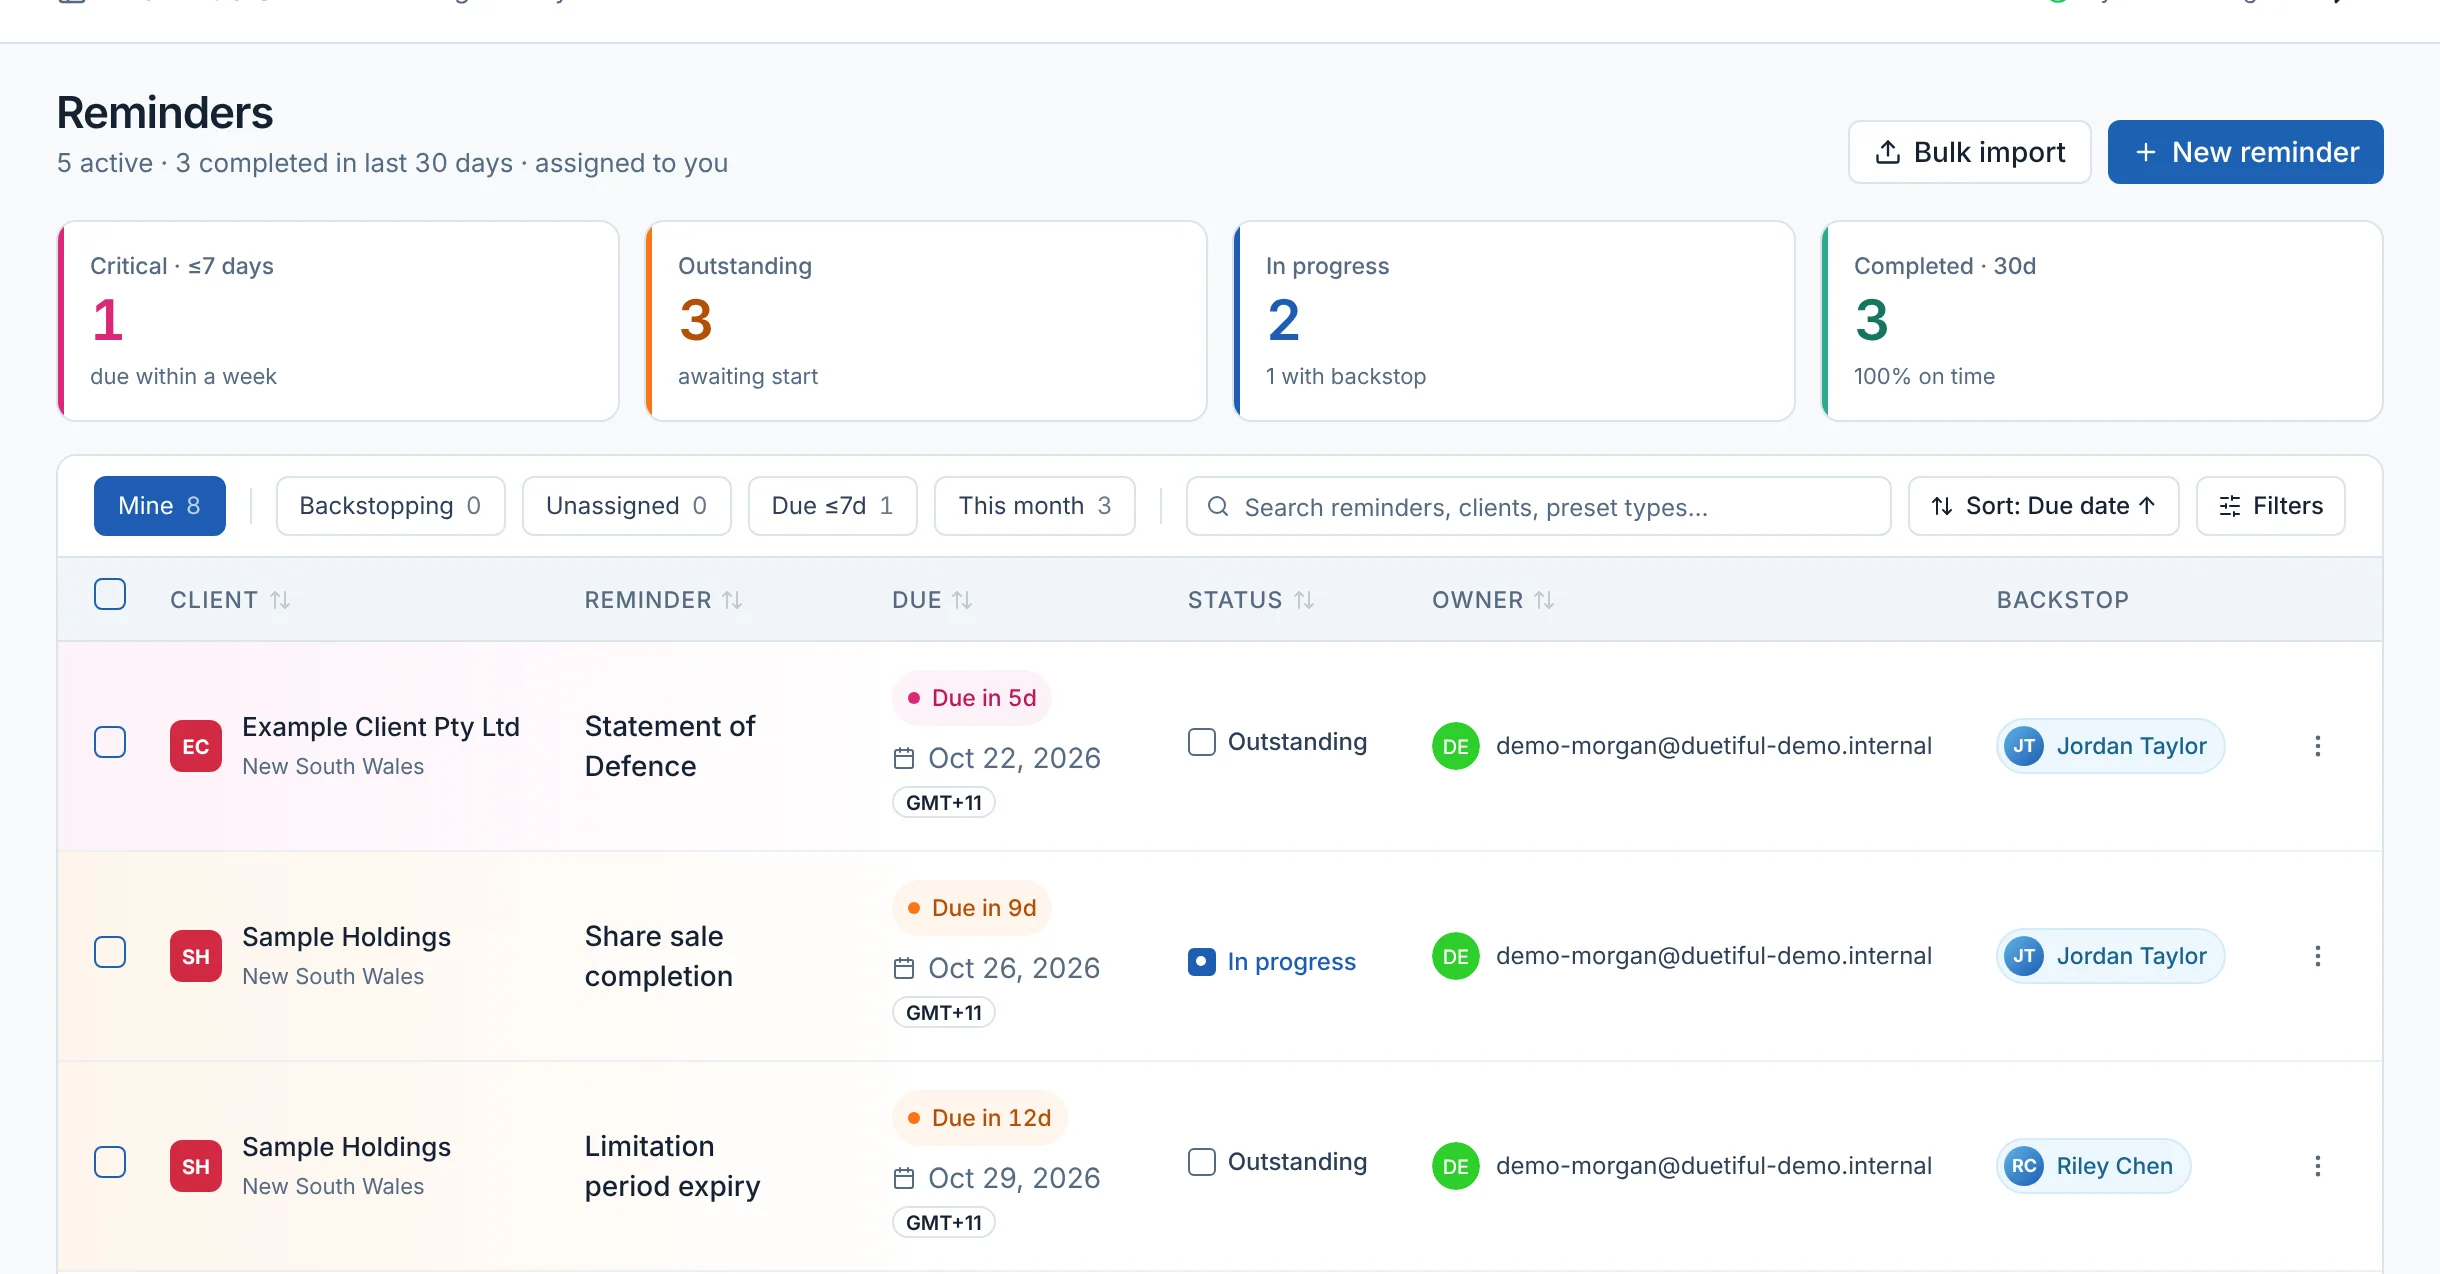Click the EC avatar for Example Client
This screenshot has height=1274, width=2440.
196,746
